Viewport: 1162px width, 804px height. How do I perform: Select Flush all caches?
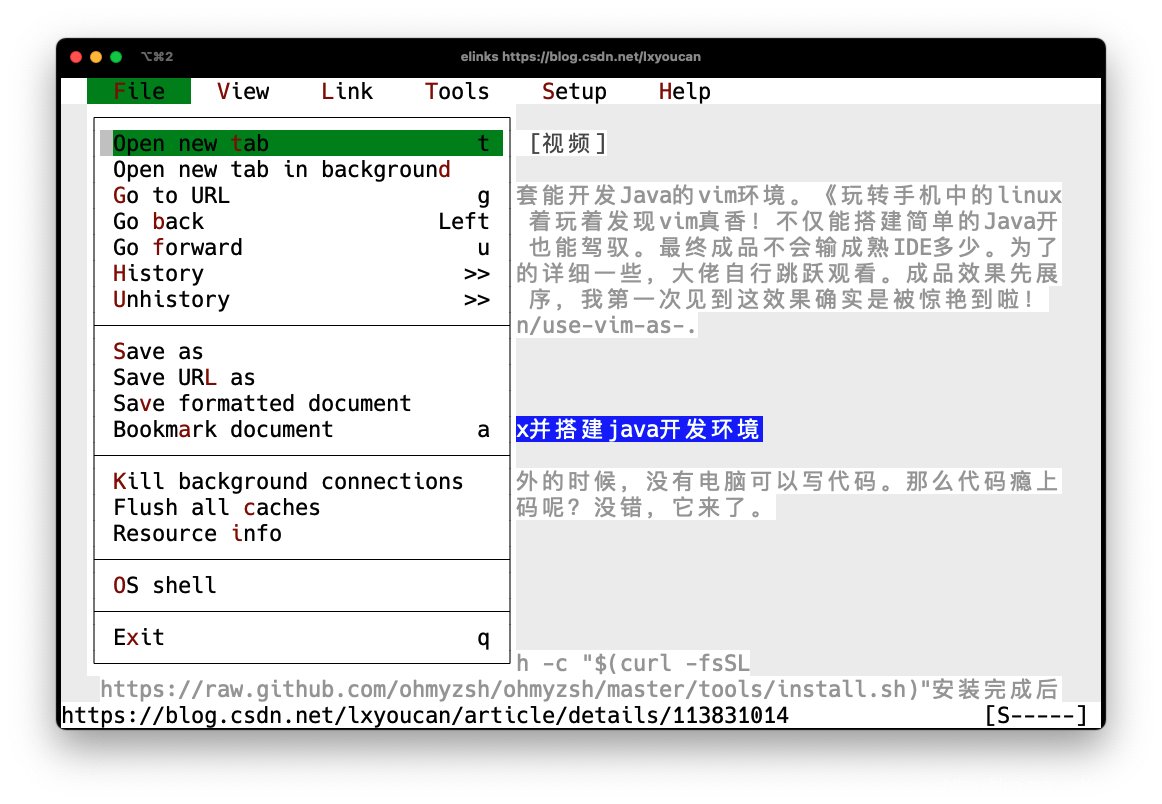click(x=302, y=508)
